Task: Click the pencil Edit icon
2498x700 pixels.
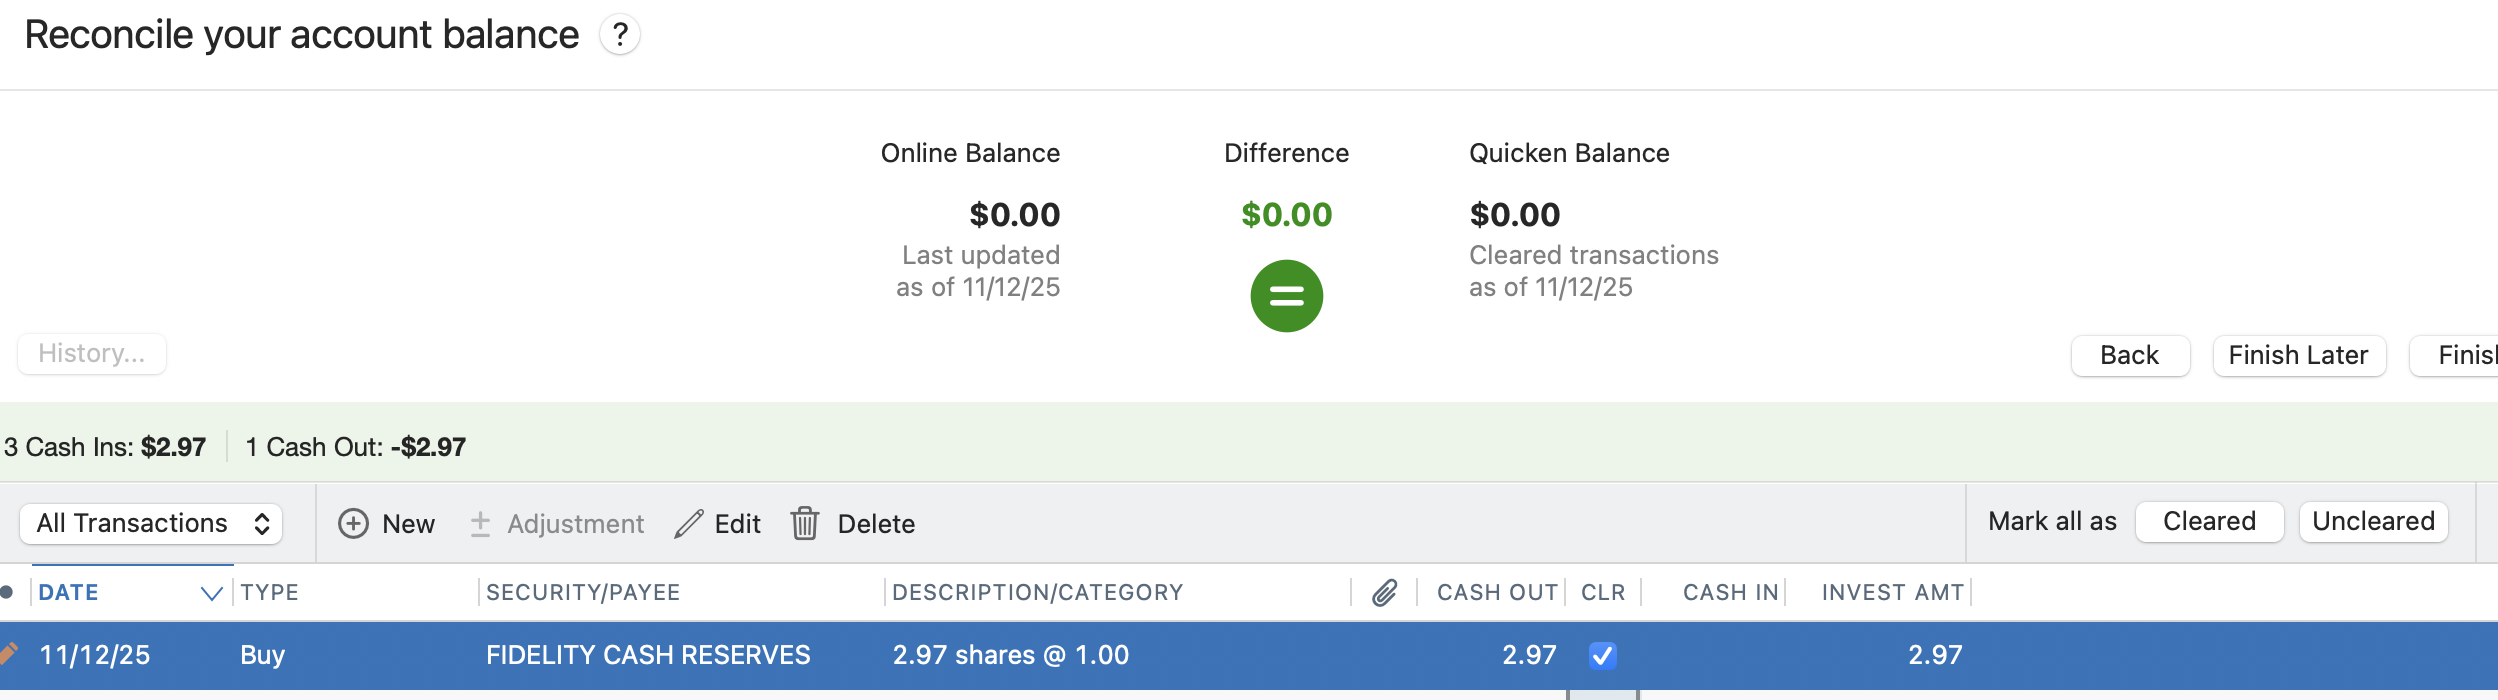Action: (x=689, y=524)
